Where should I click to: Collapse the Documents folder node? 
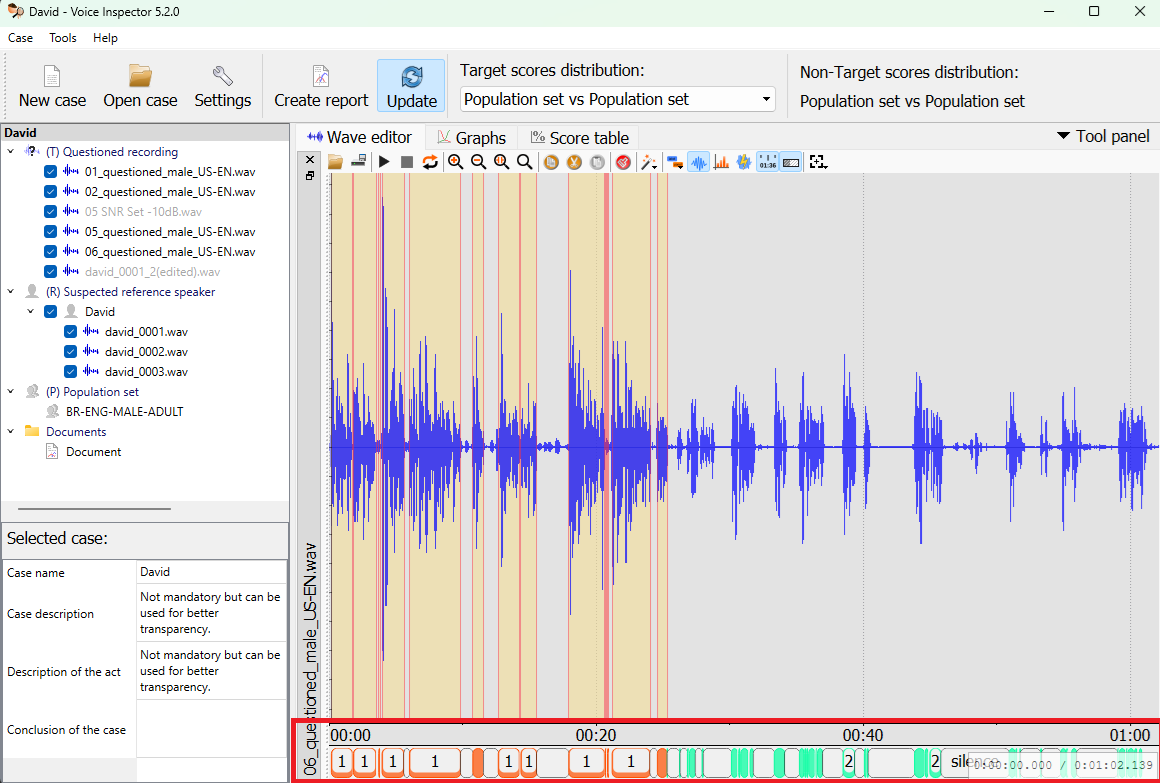10,431
